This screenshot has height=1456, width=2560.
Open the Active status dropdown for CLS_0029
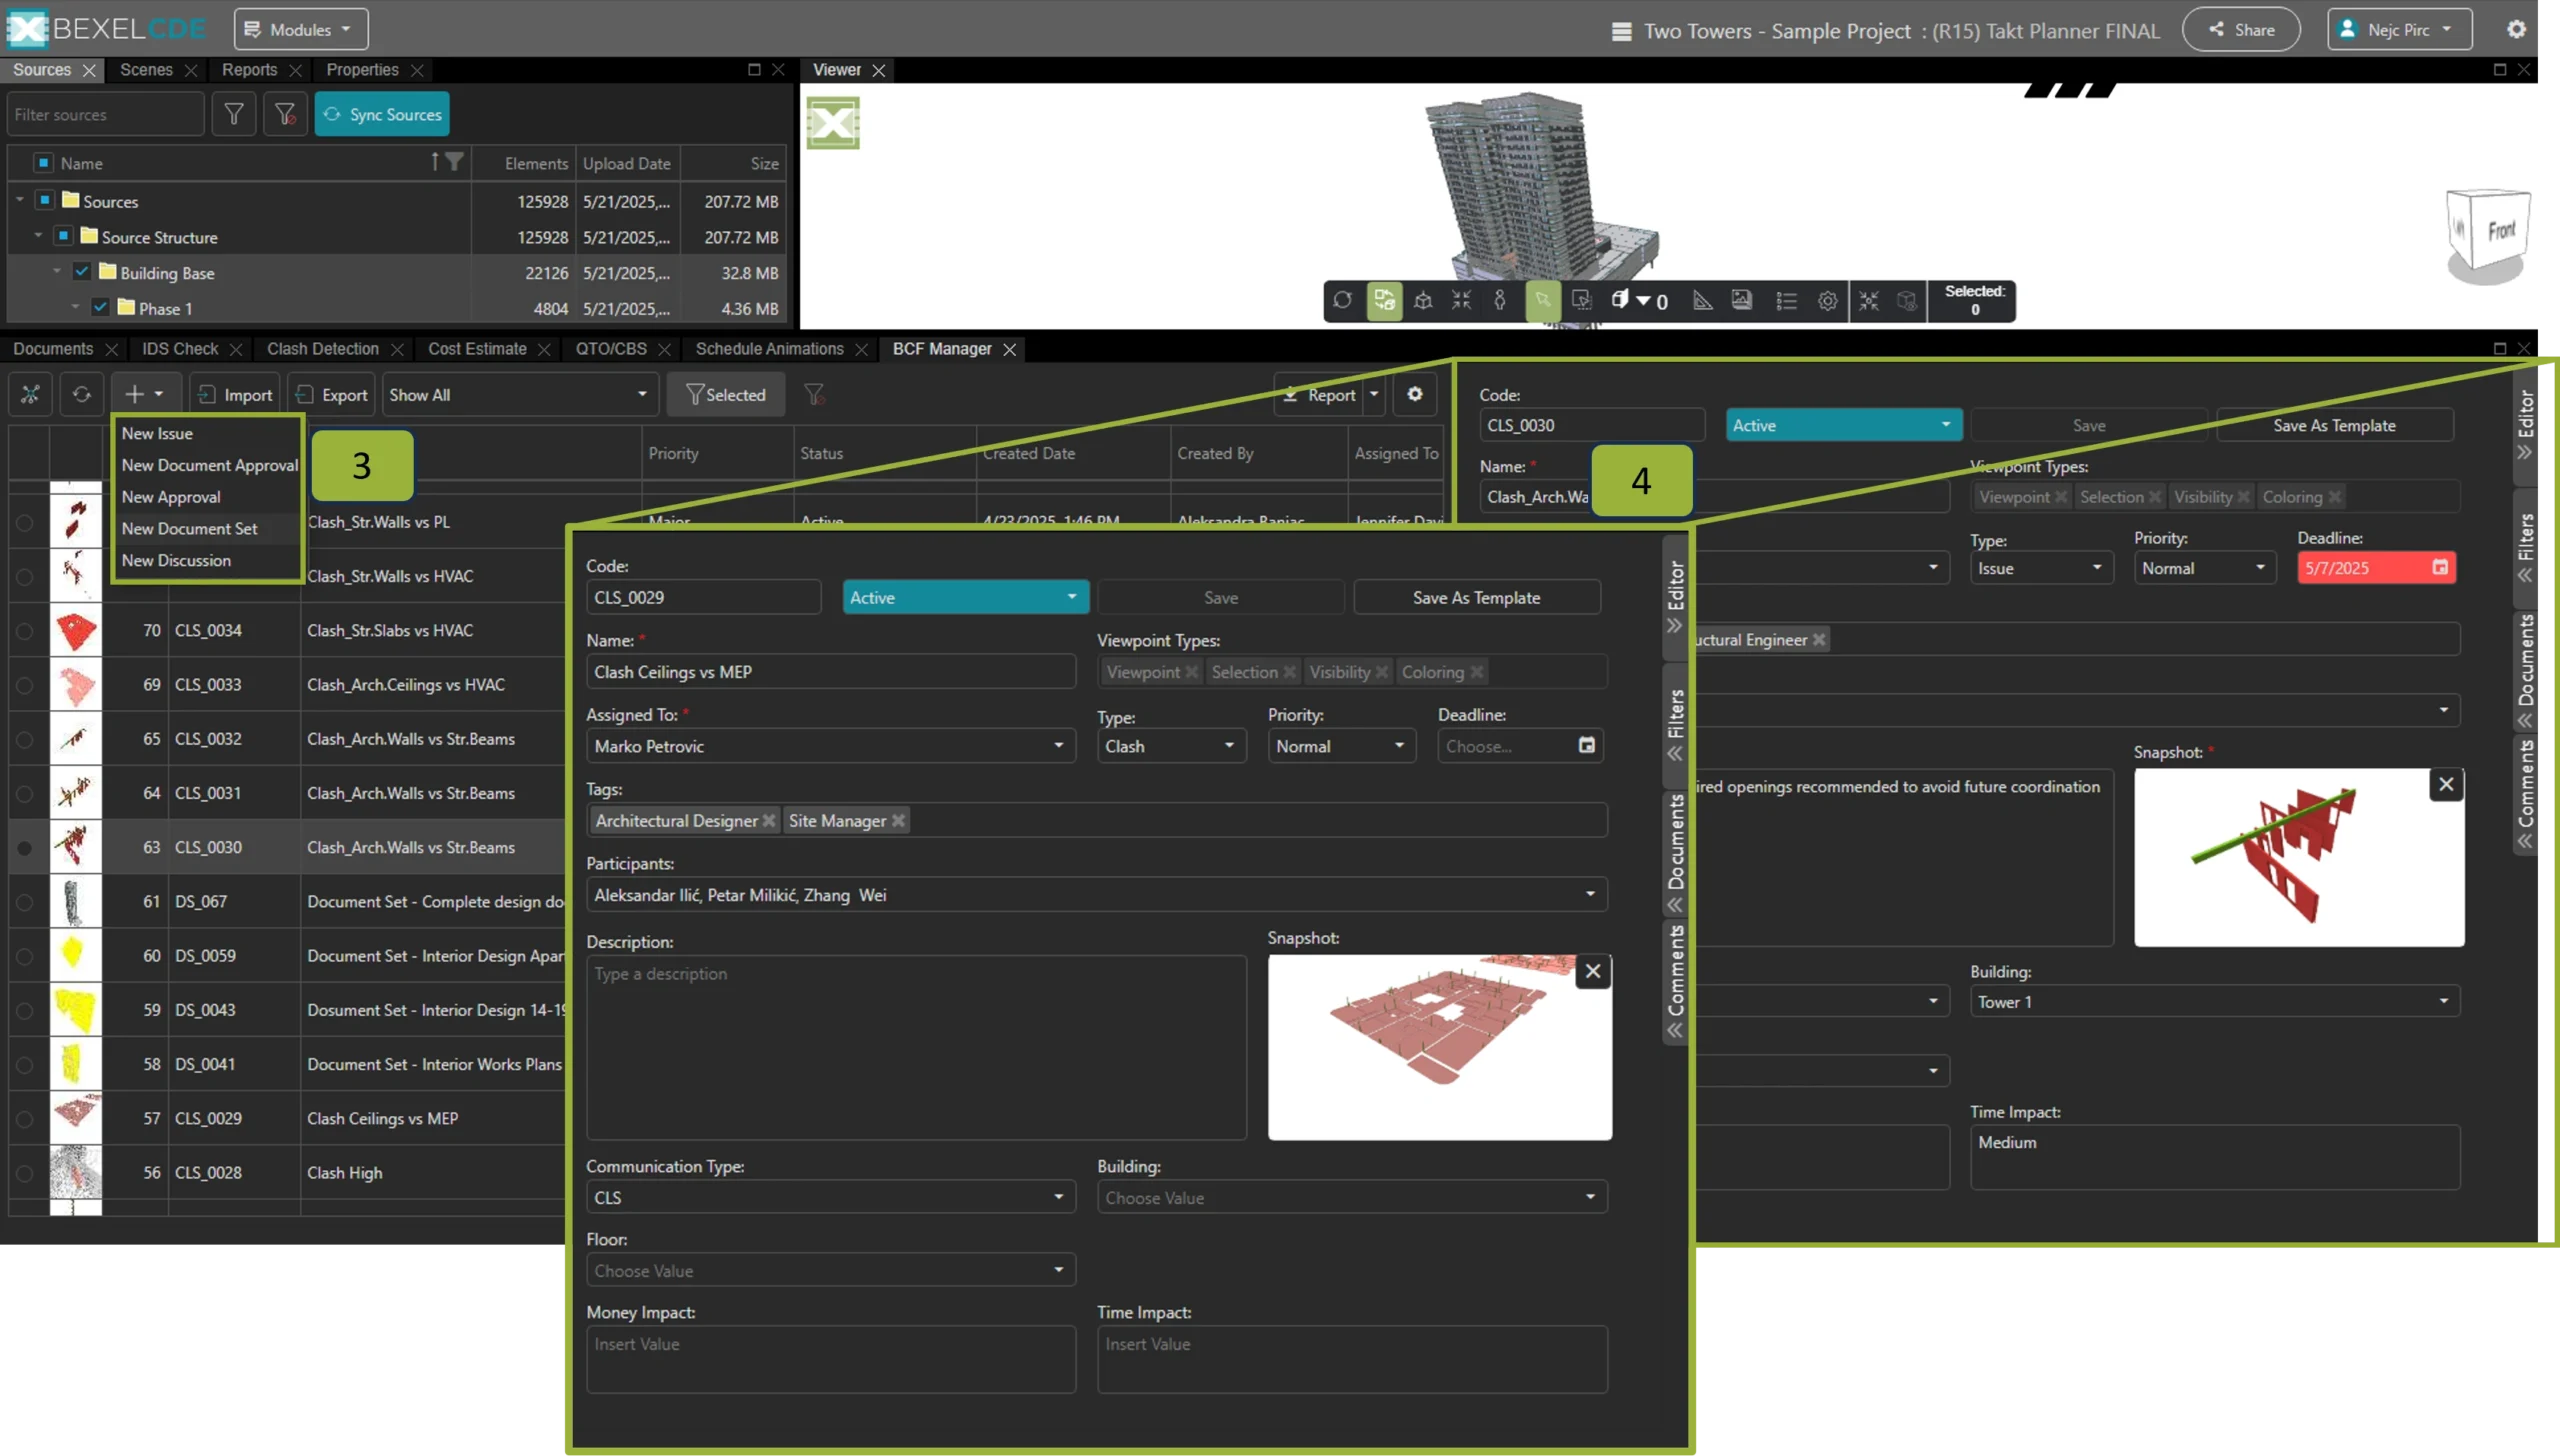coord(964,597)
